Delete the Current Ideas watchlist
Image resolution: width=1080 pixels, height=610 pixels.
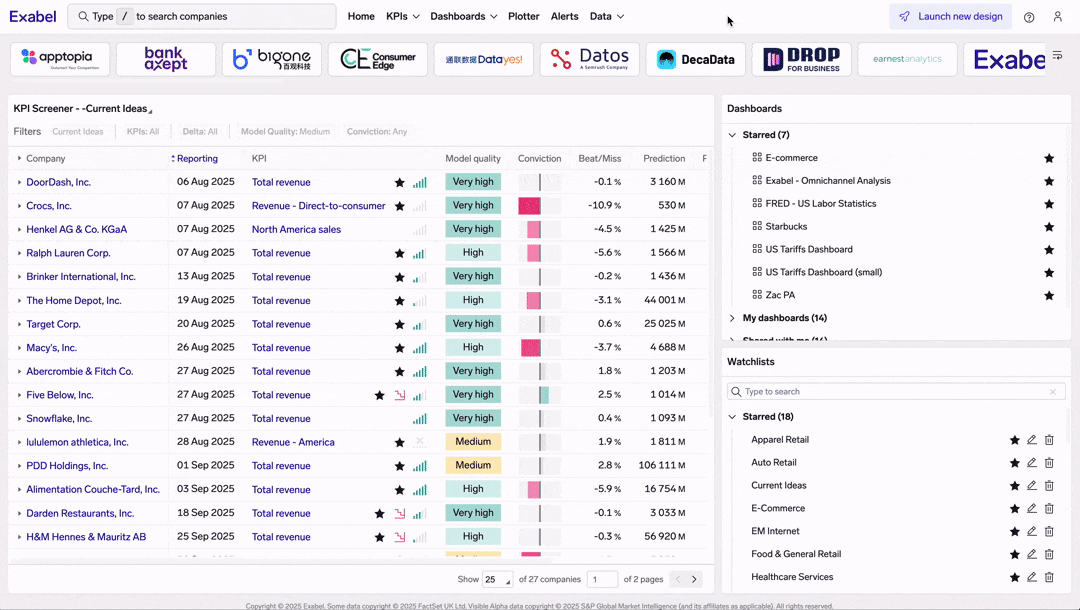(x=1049, y=485)
